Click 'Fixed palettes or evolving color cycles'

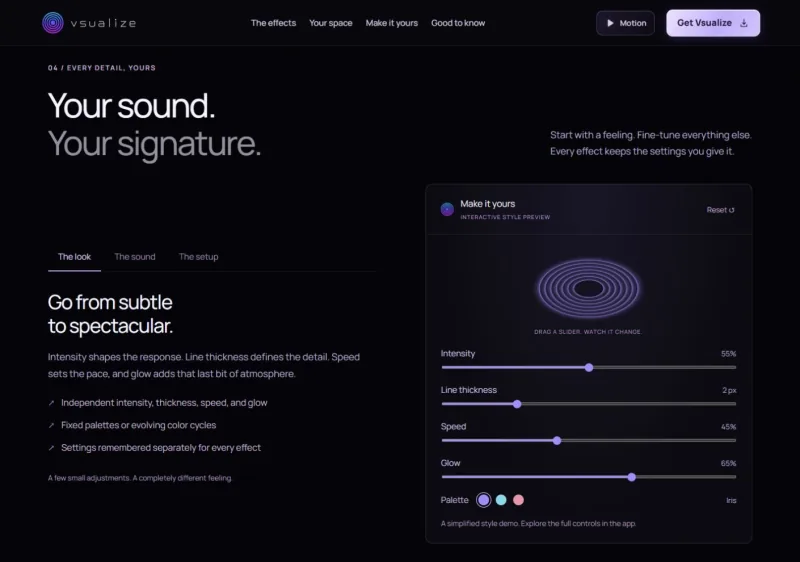pyautogui.click(x=138, y=425)
